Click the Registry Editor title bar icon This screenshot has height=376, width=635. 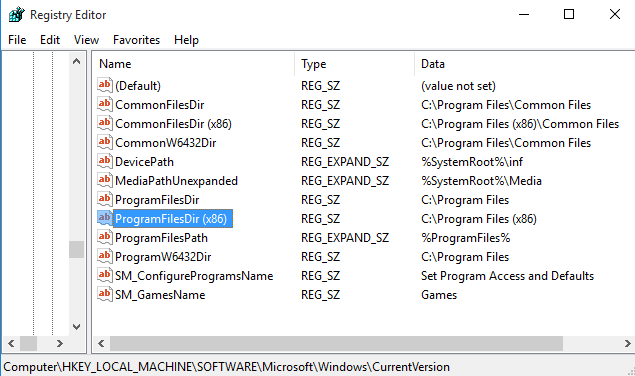[17, 15]
